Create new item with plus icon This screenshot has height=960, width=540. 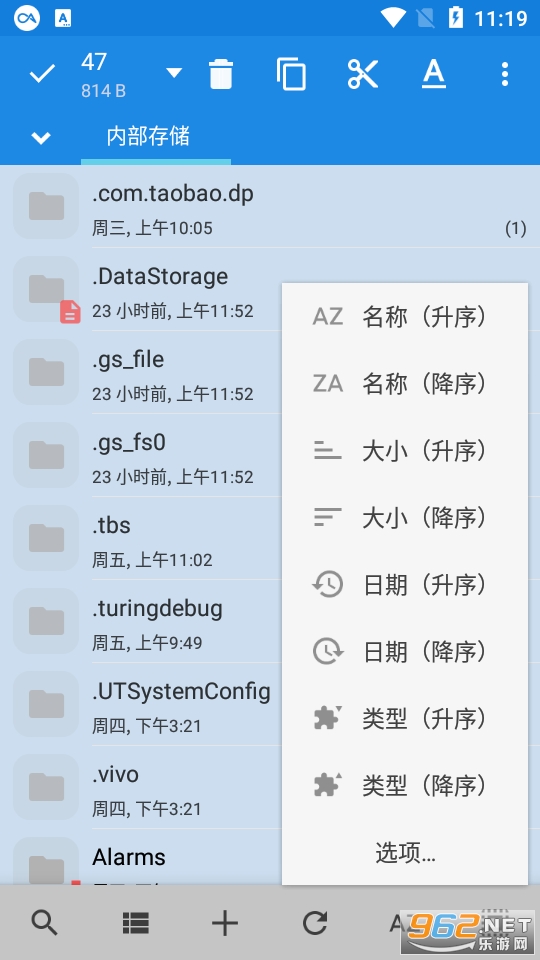pos(225,922)
